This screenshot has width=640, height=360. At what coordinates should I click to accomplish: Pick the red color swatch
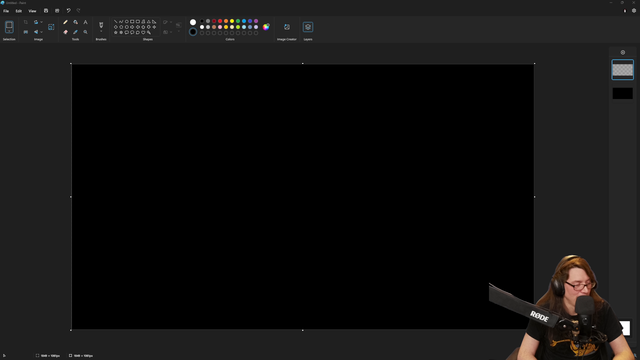[220, 21]
